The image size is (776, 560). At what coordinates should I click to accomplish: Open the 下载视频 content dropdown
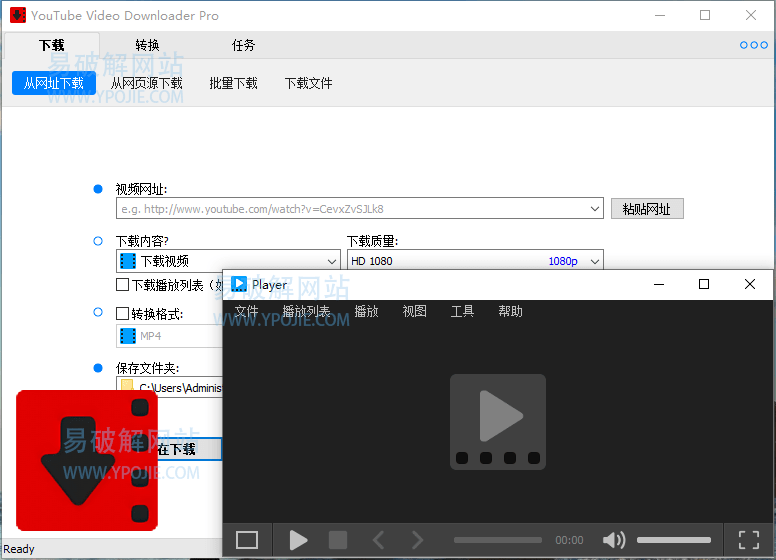click(x=228, y=261)
